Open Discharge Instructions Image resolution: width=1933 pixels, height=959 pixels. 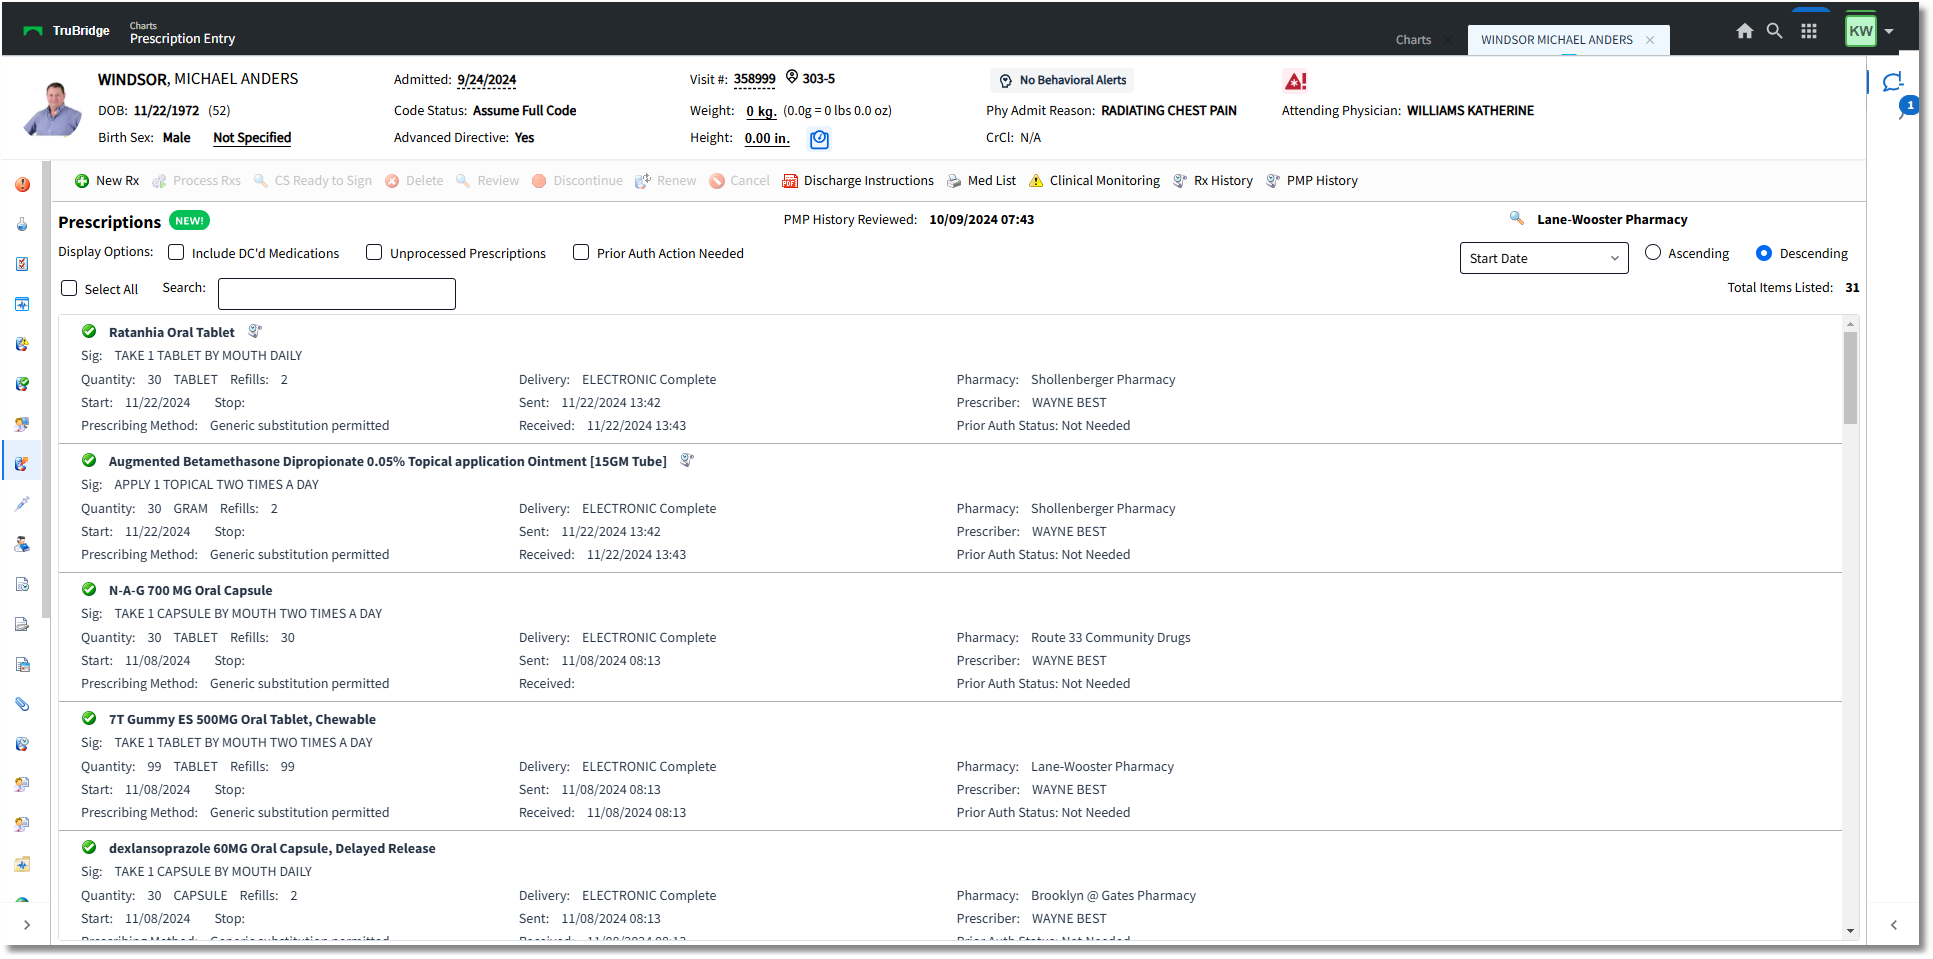858,181
